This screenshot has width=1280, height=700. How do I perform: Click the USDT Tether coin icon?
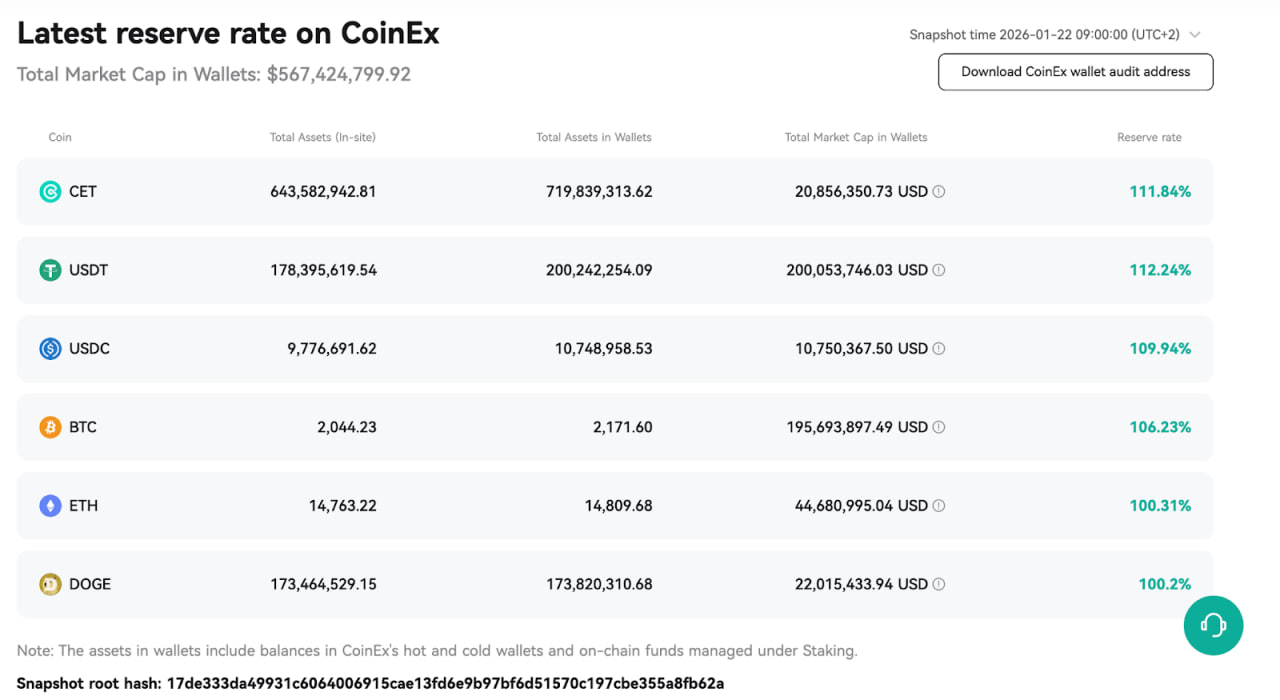pyautogui.click(x=50, y=270)
